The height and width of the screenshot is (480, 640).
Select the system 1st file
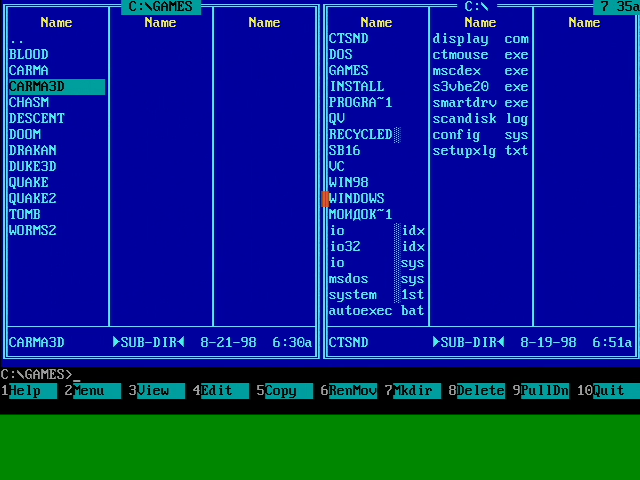377,294
